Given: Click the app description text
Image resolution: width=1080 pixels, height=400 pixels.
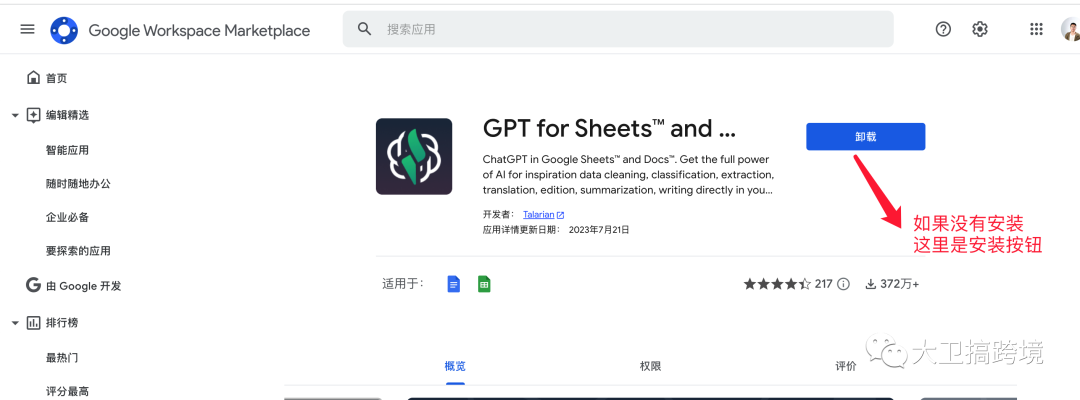Looking at the screenshot, I should coord(628,175).
